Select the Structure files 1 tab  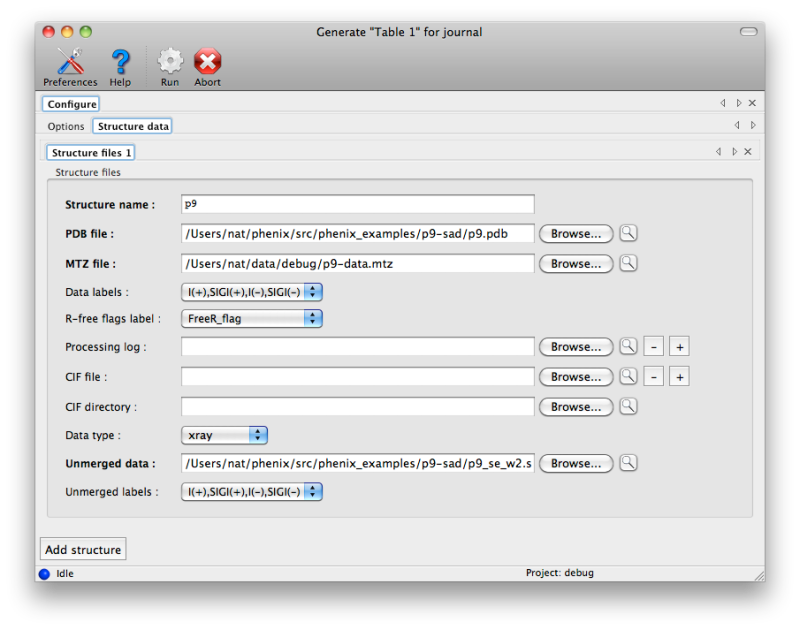click(90, 153)
